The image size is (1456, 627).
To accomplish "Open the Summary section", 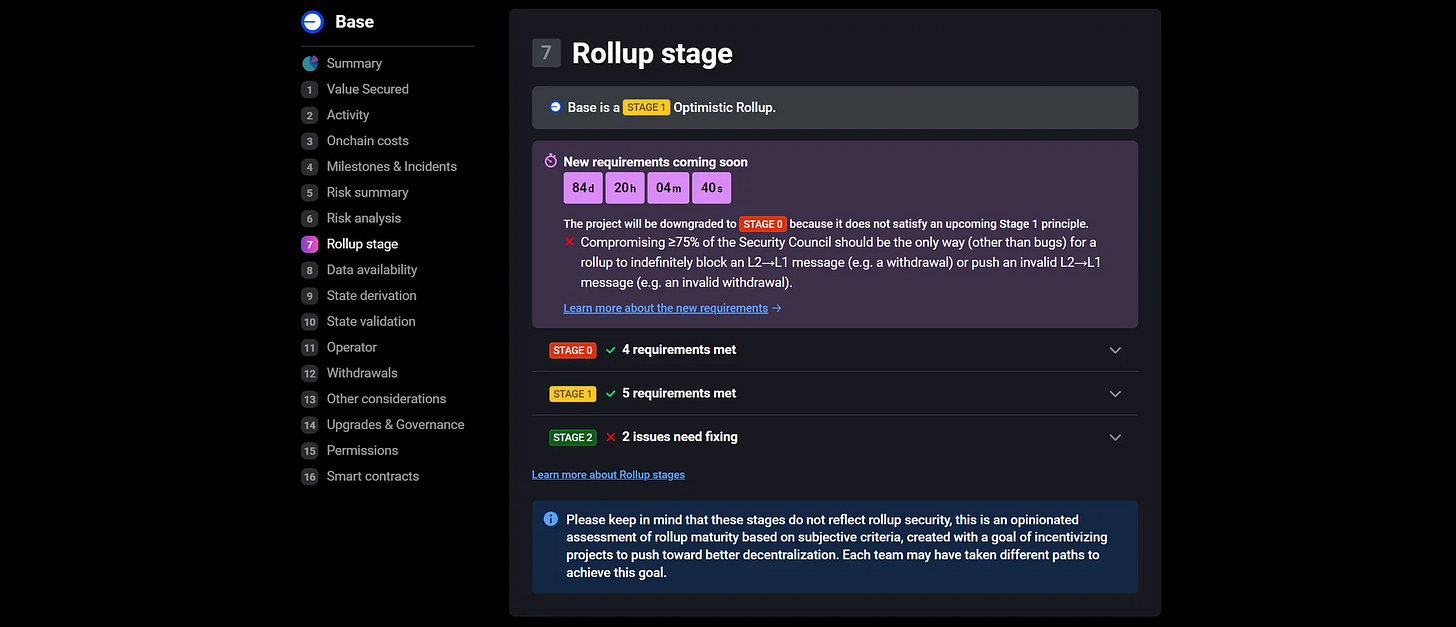I will coord(354,63).
